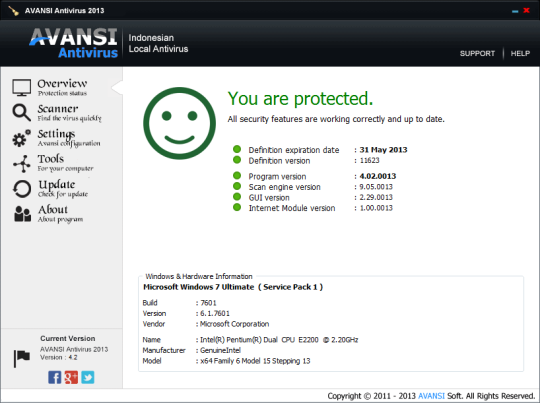Click Model value 'x64 Family 6 Model 15 Stepping 13'
Image resolution: width=540 pixels, height=403 pixels.
point(255,361)
